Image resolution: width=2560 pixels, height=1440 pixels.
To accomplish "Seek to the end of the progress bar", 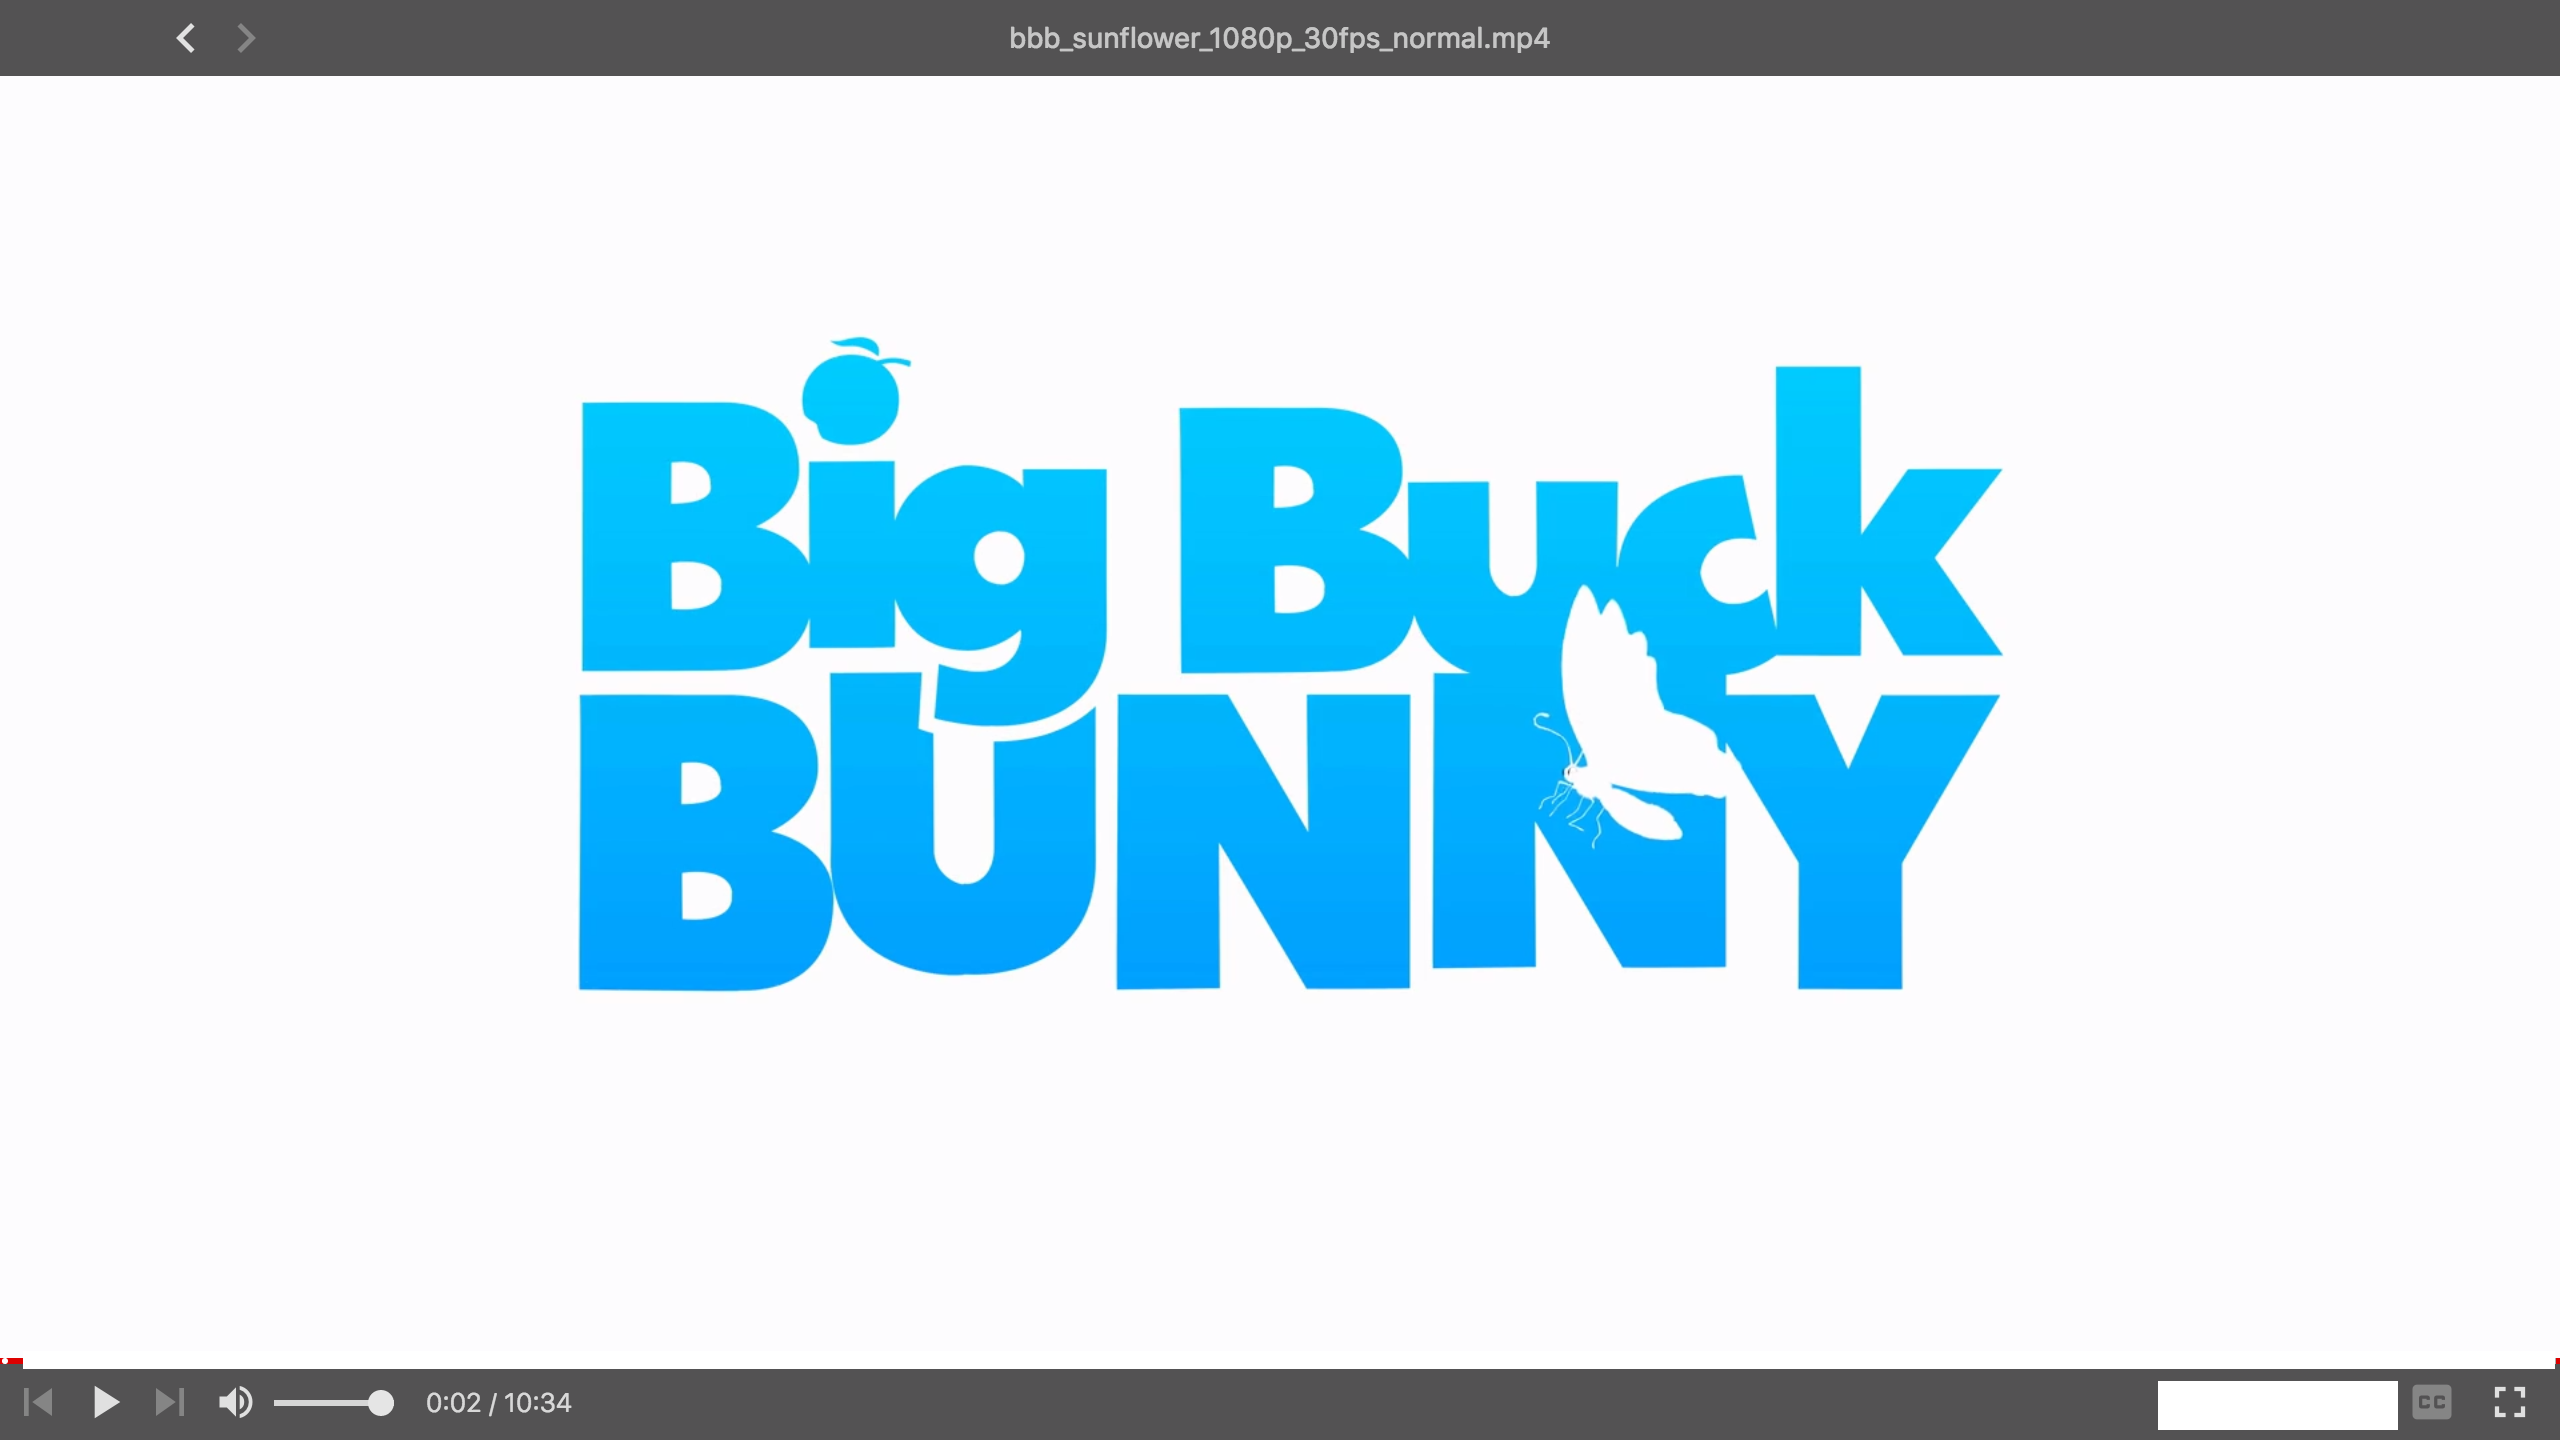I will [2550, 1360].
